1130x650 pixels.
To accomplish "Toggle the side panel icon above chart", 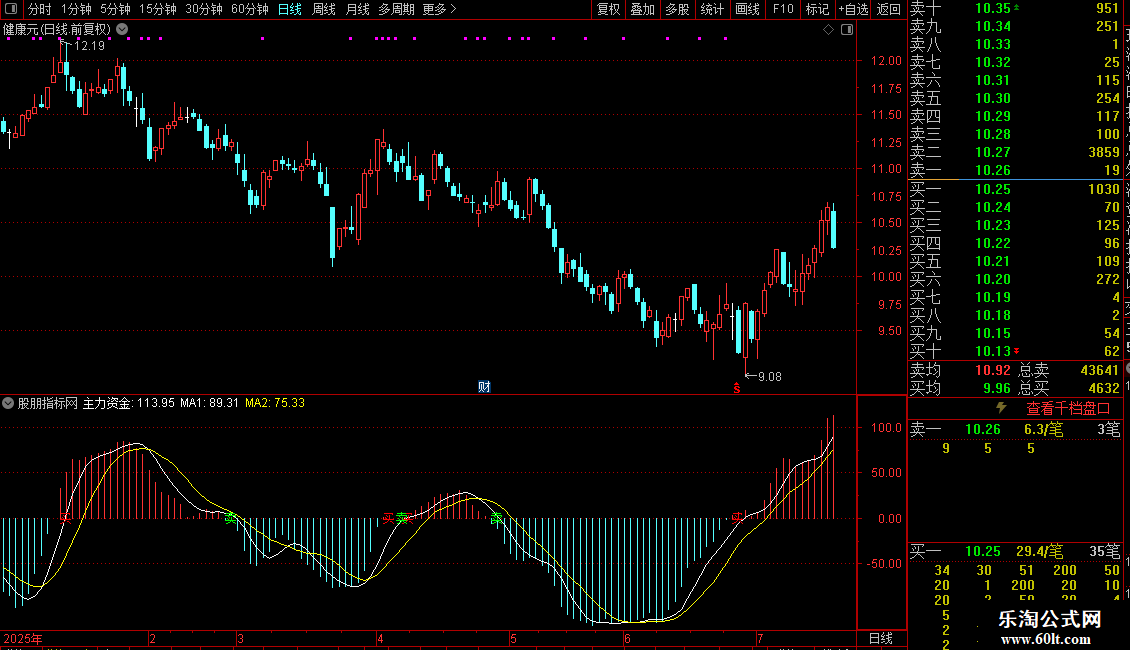I will [x=847, y=30].
